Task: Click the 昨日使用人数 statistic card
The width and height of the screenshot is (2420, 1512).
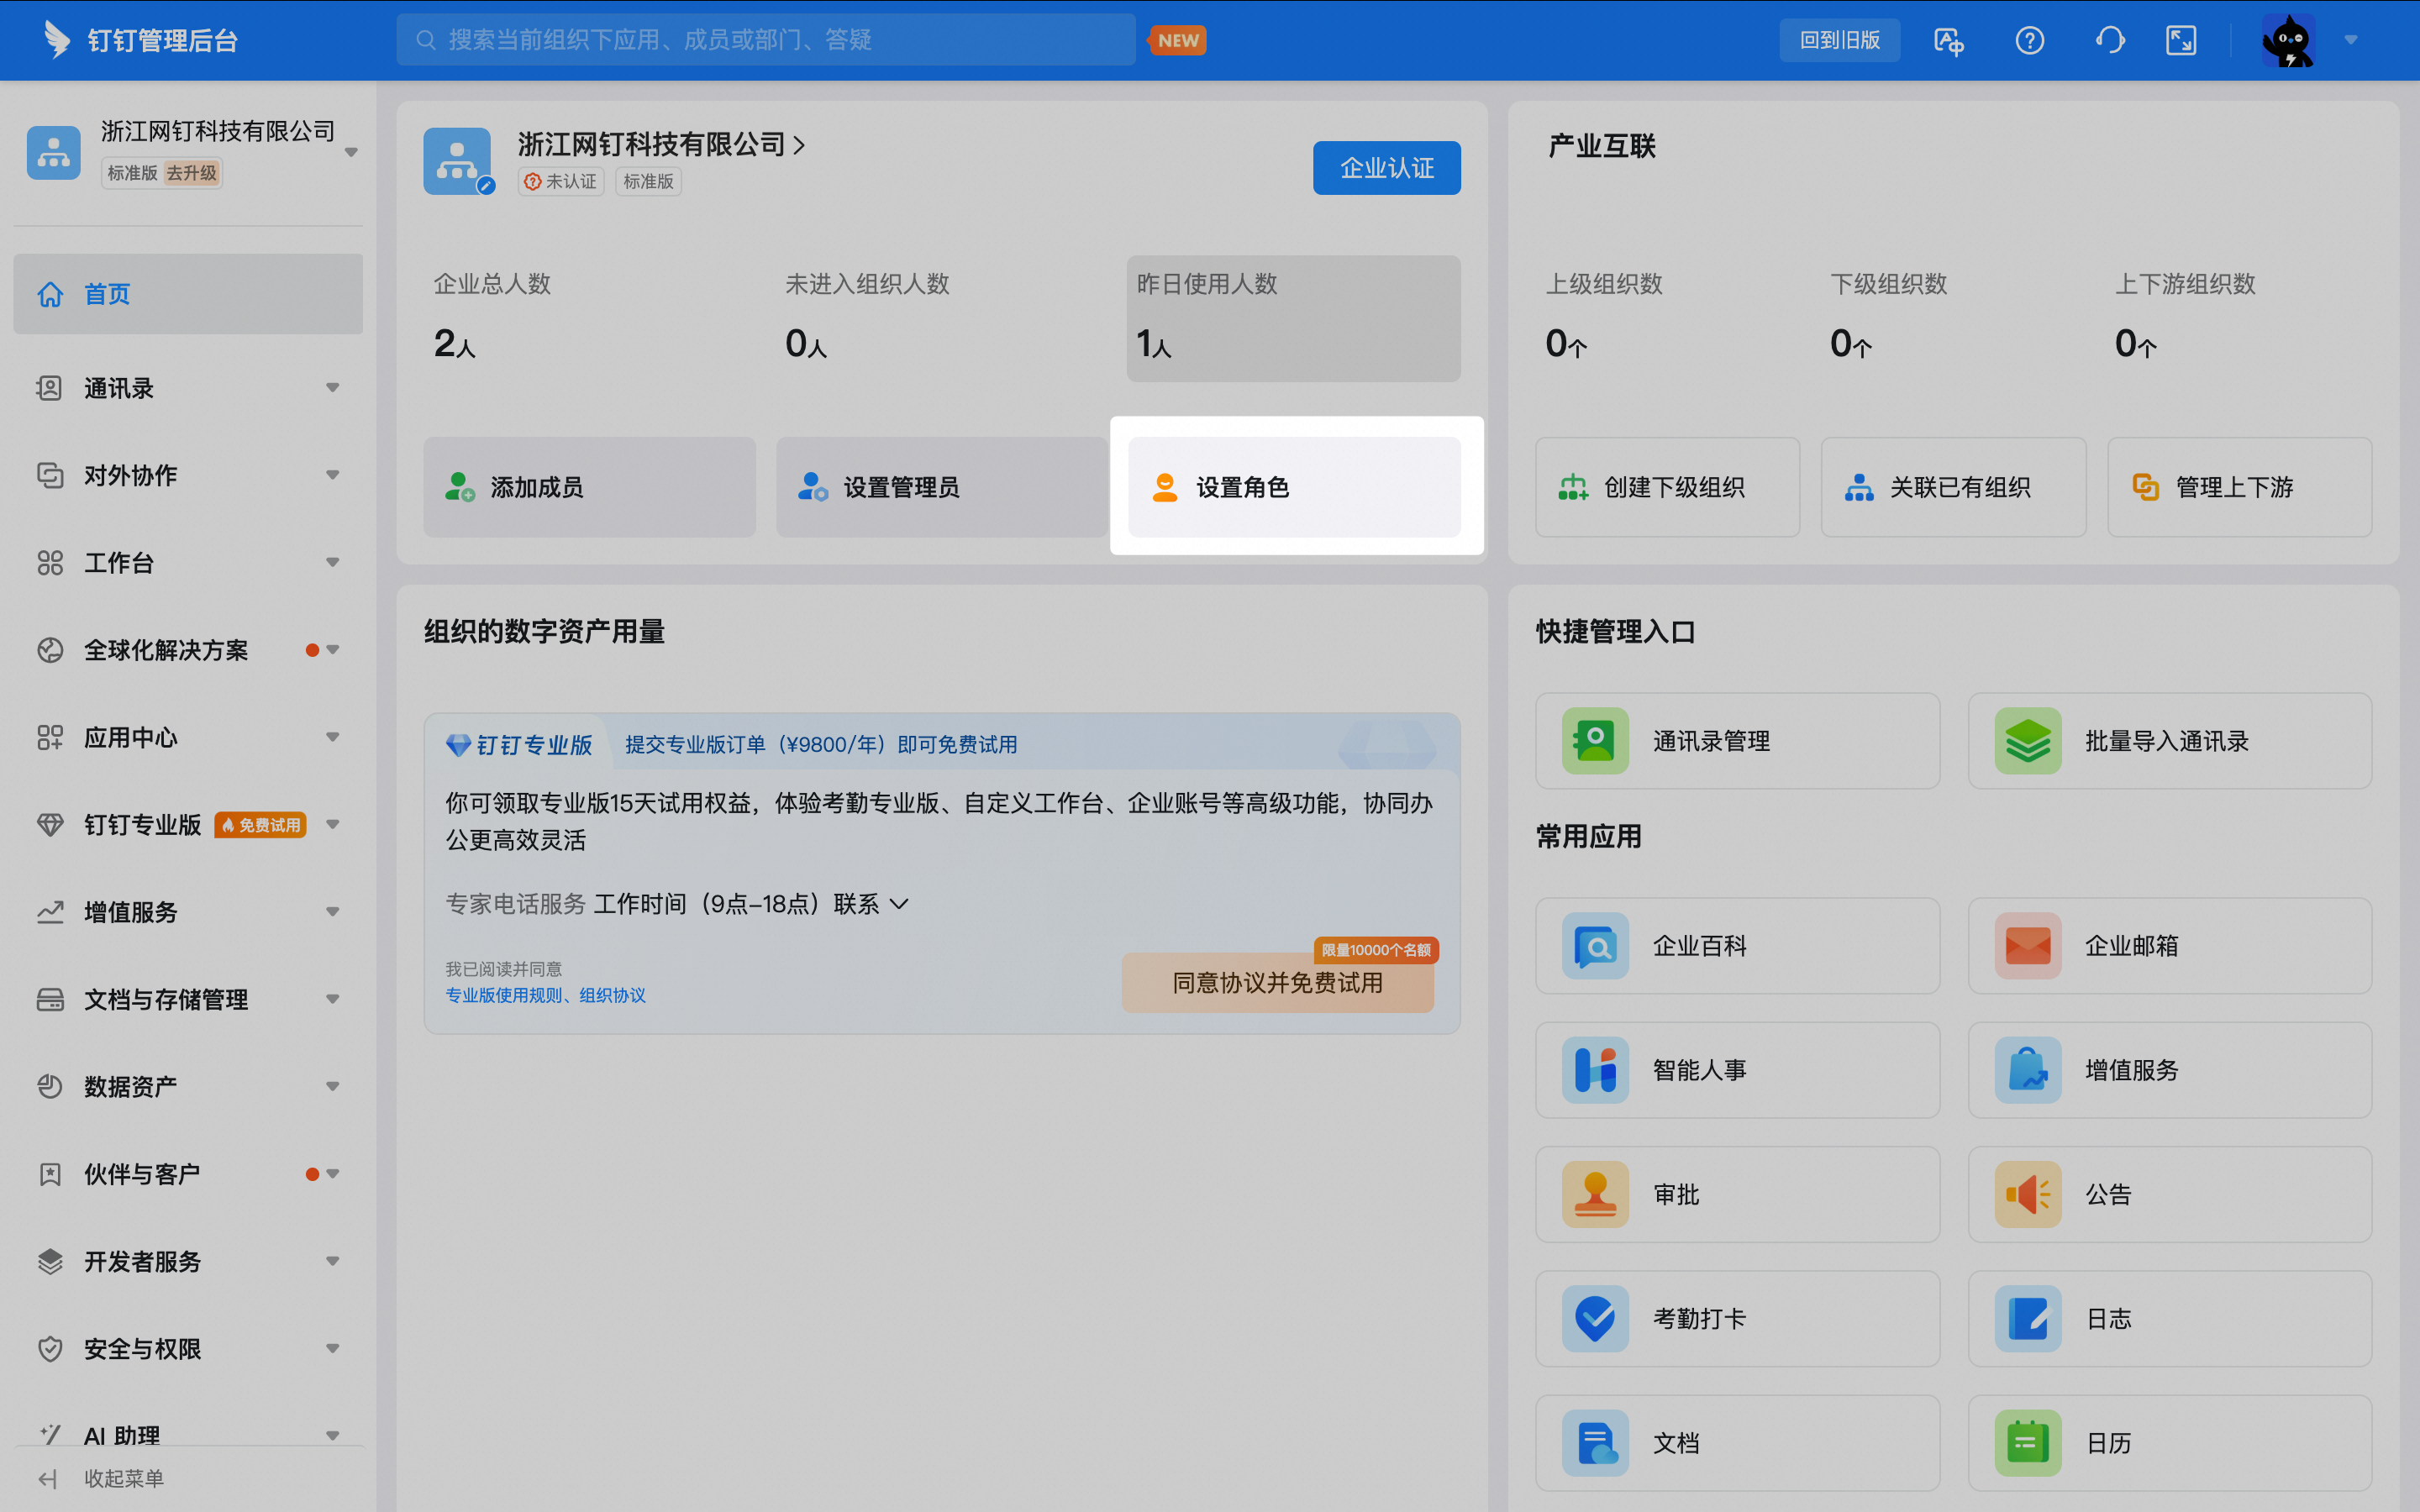Action: [x=1293, y=318]
